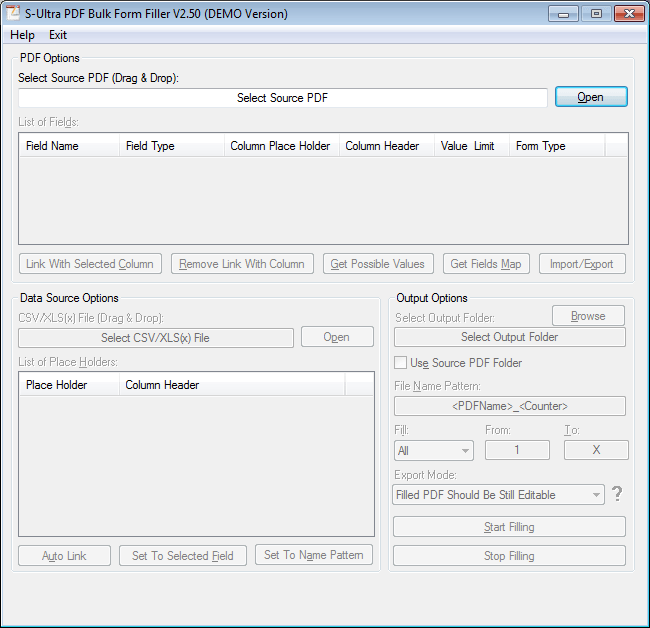Open the Help menu
Image resolution: width=650 pixels, height=628 pixels.
point(22,35)
